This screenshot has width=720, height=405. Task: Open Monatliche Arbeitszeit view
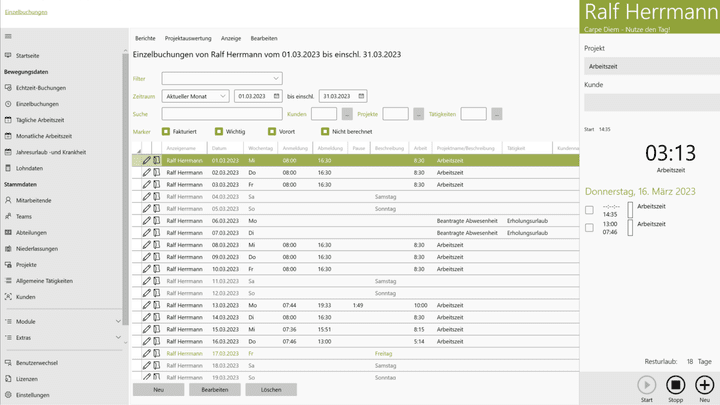tap(44, 136)
